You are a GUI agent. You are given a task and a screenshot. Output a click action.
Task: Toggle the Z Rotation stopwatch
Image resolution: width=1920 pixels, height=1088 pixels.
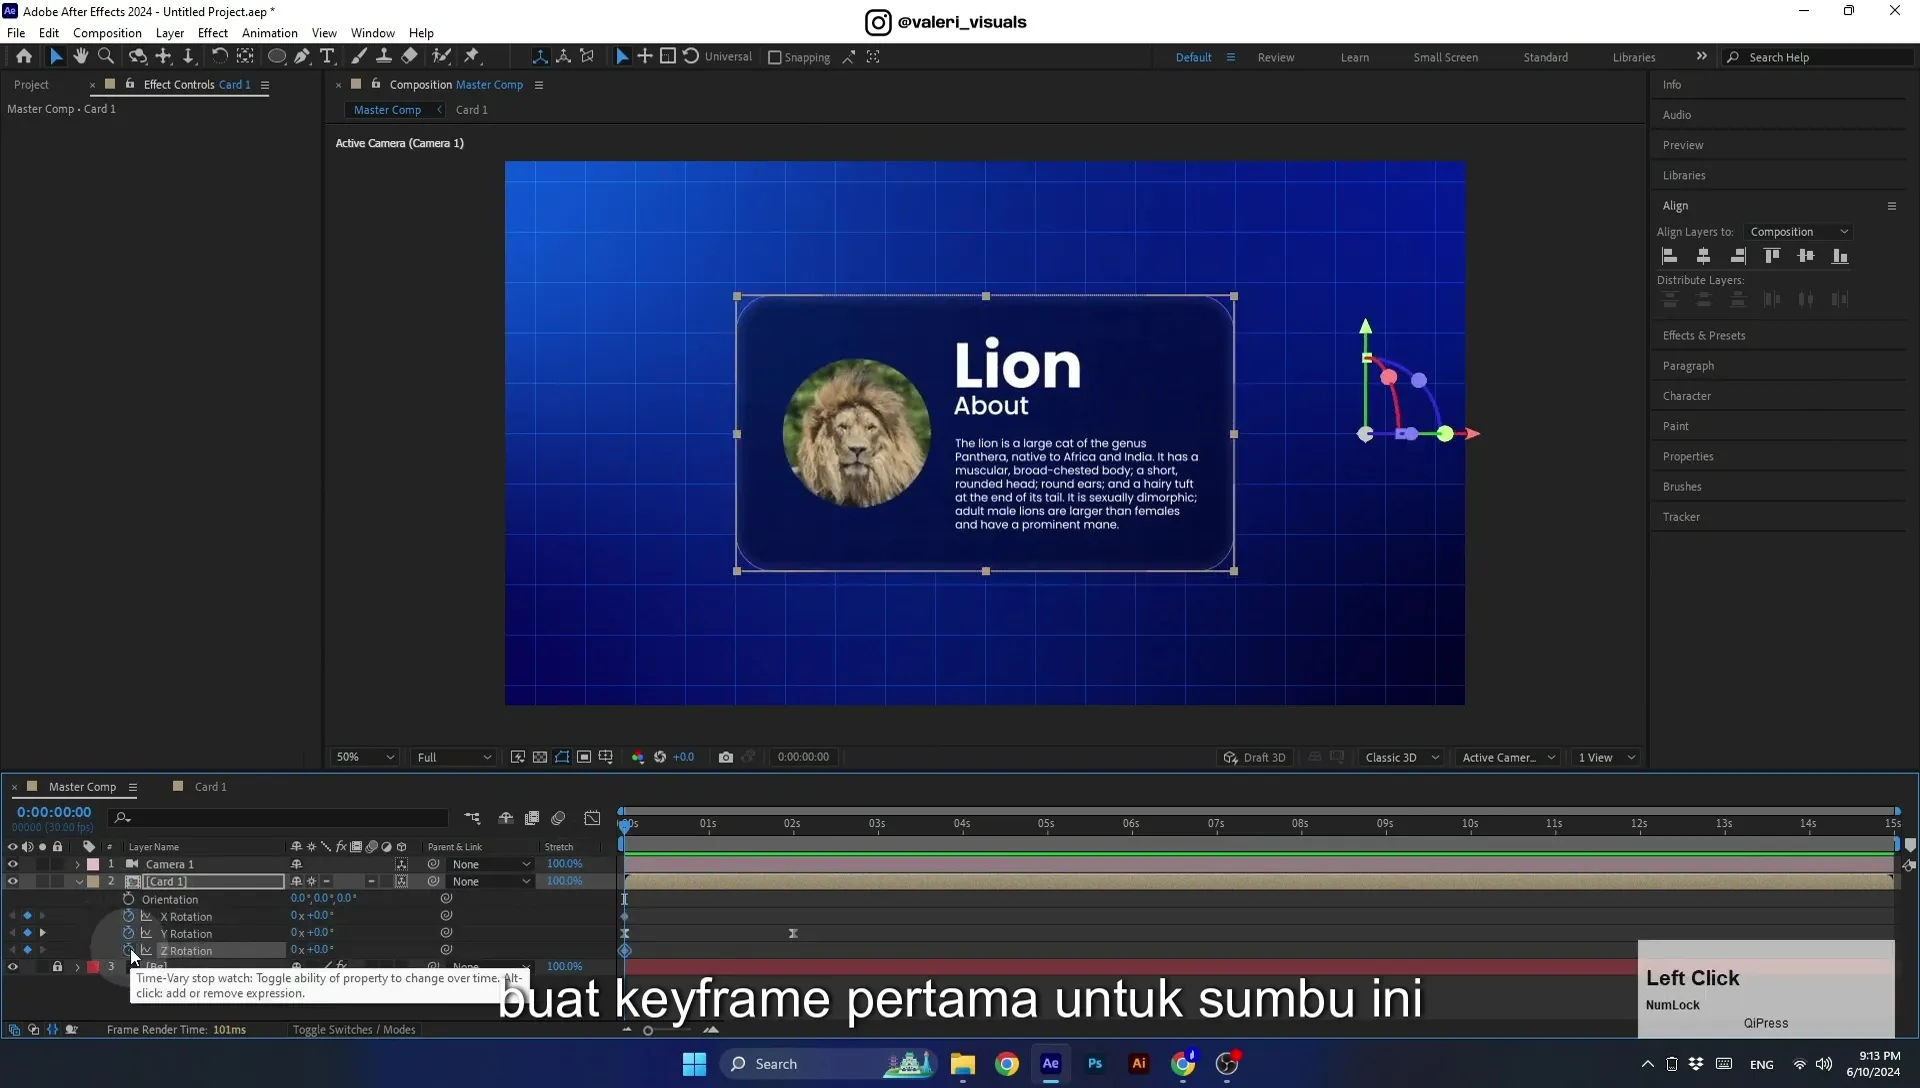tap(128, 950)
